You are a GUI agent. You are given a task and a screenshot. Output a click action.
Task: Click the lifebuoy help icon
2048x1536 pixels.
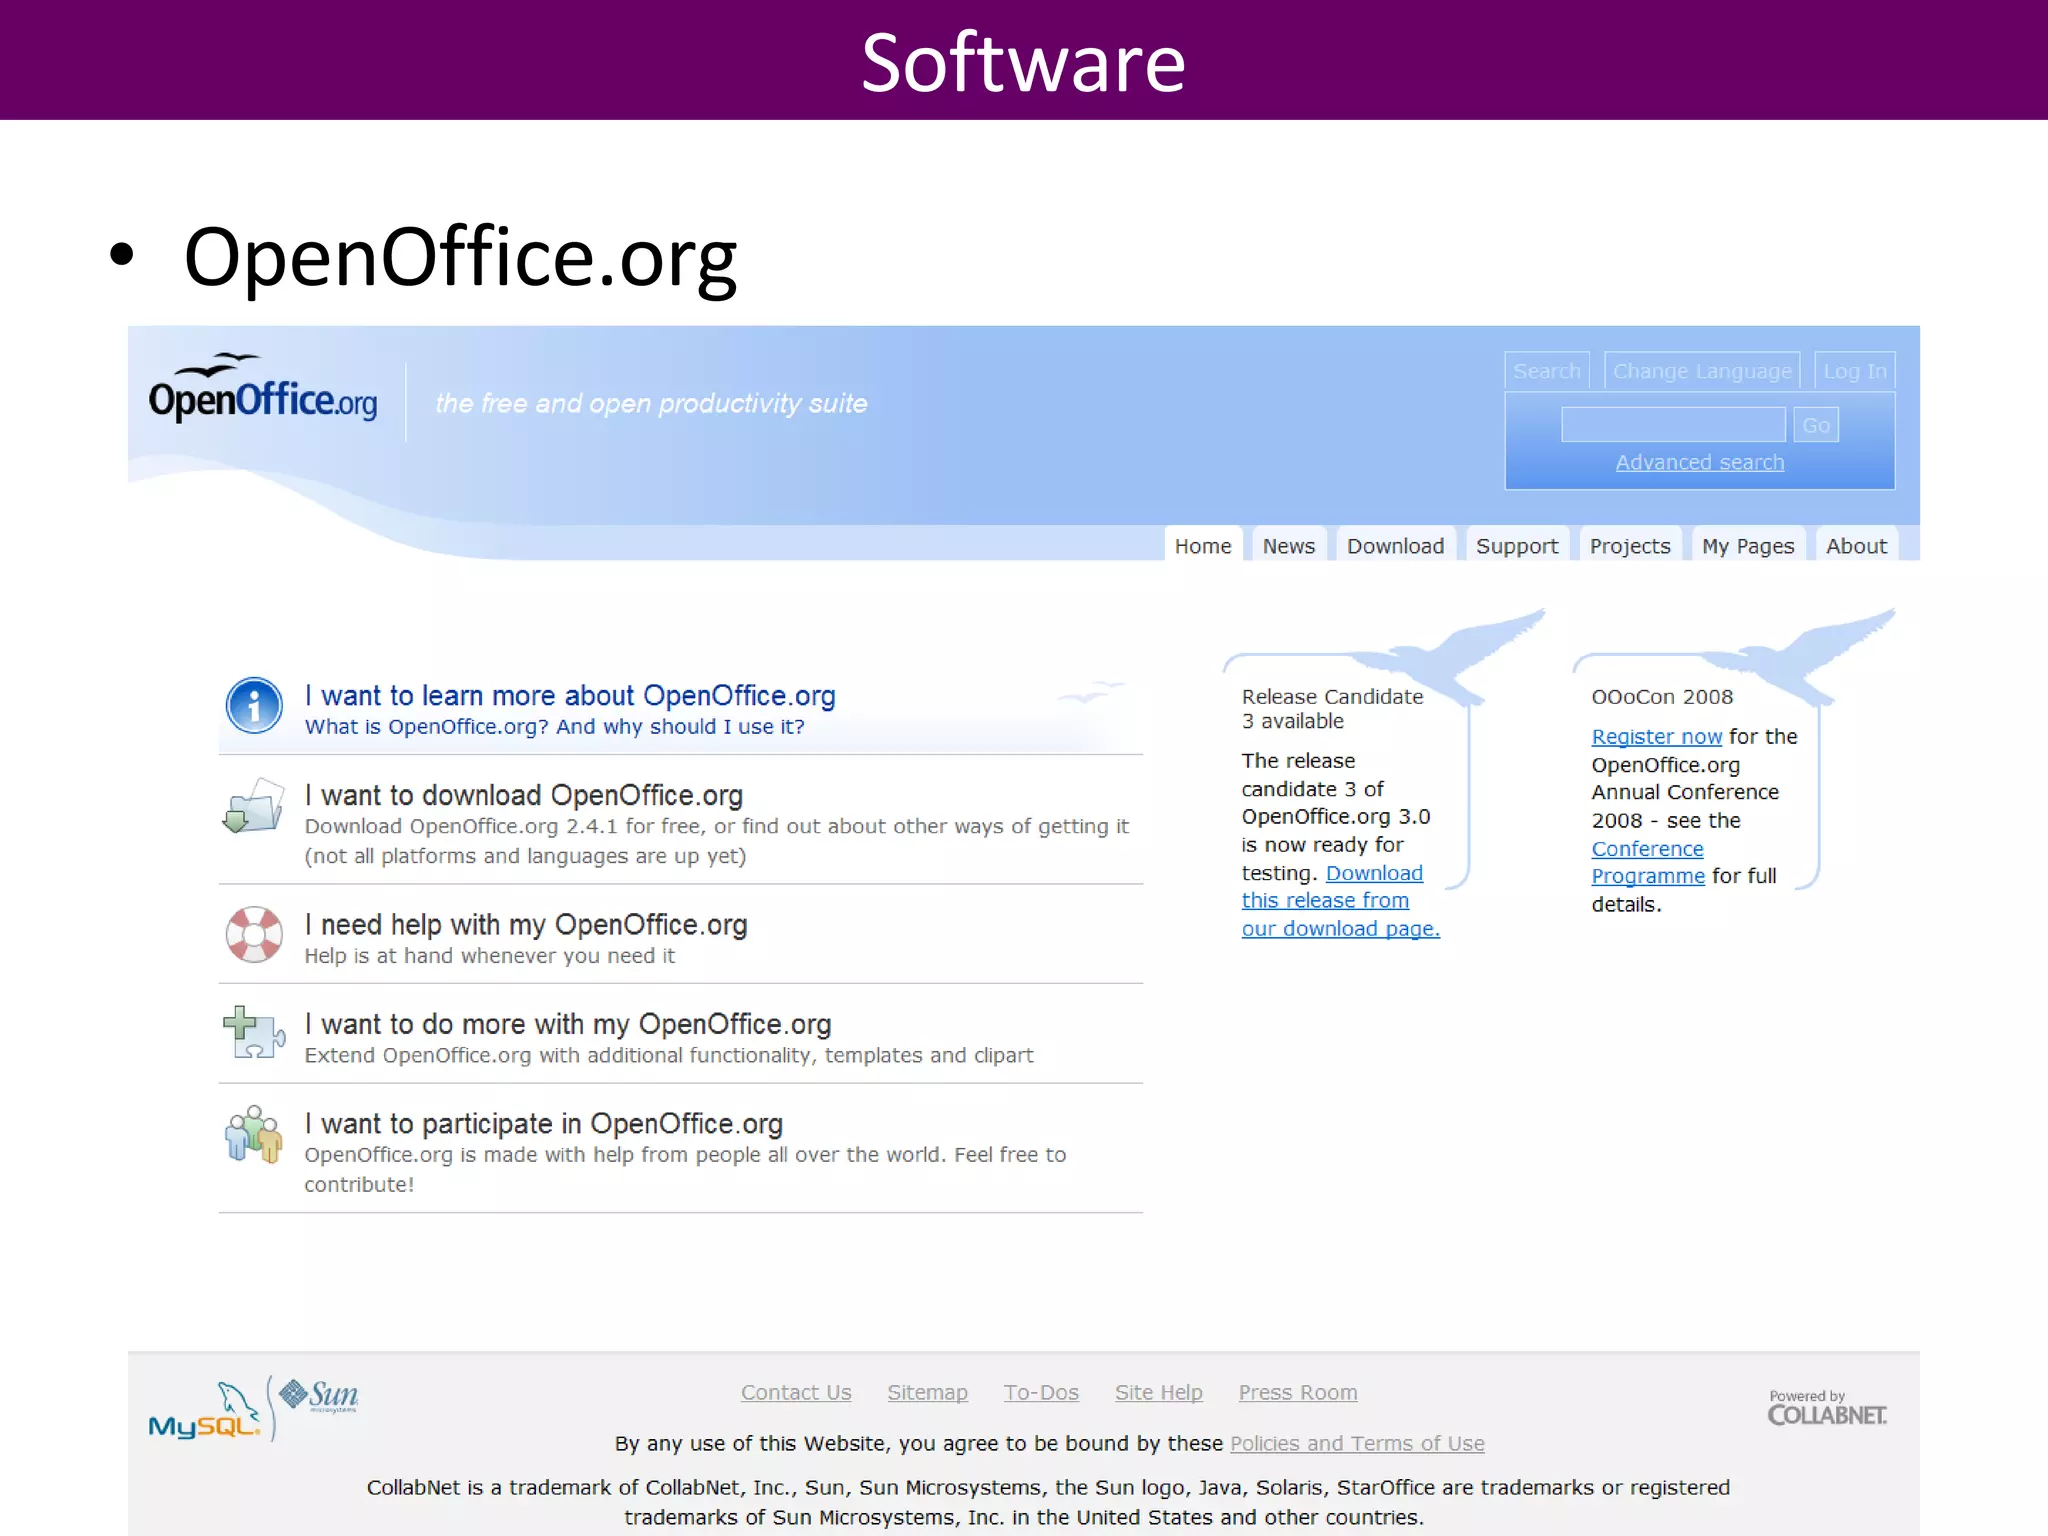tap(254, 934)
